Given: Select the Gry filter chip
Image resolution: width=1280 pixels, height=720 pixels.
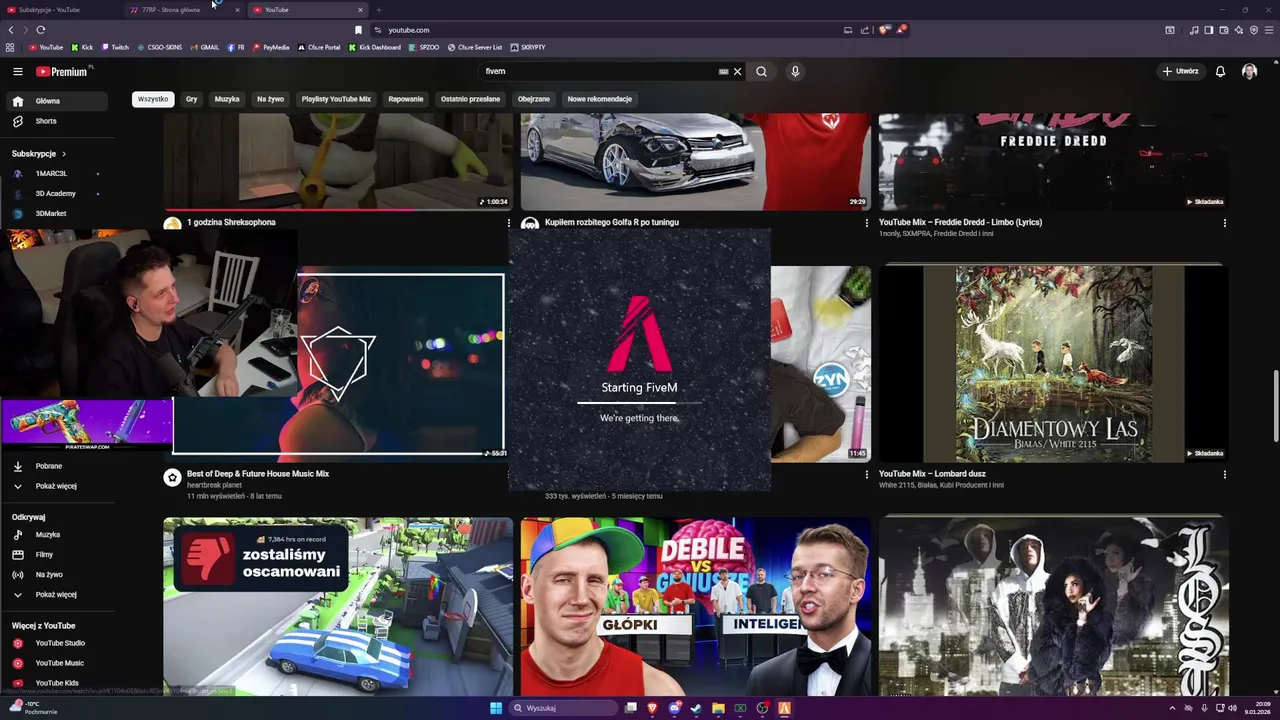Looking at the screenshot, I should click(x=191, y=99).
